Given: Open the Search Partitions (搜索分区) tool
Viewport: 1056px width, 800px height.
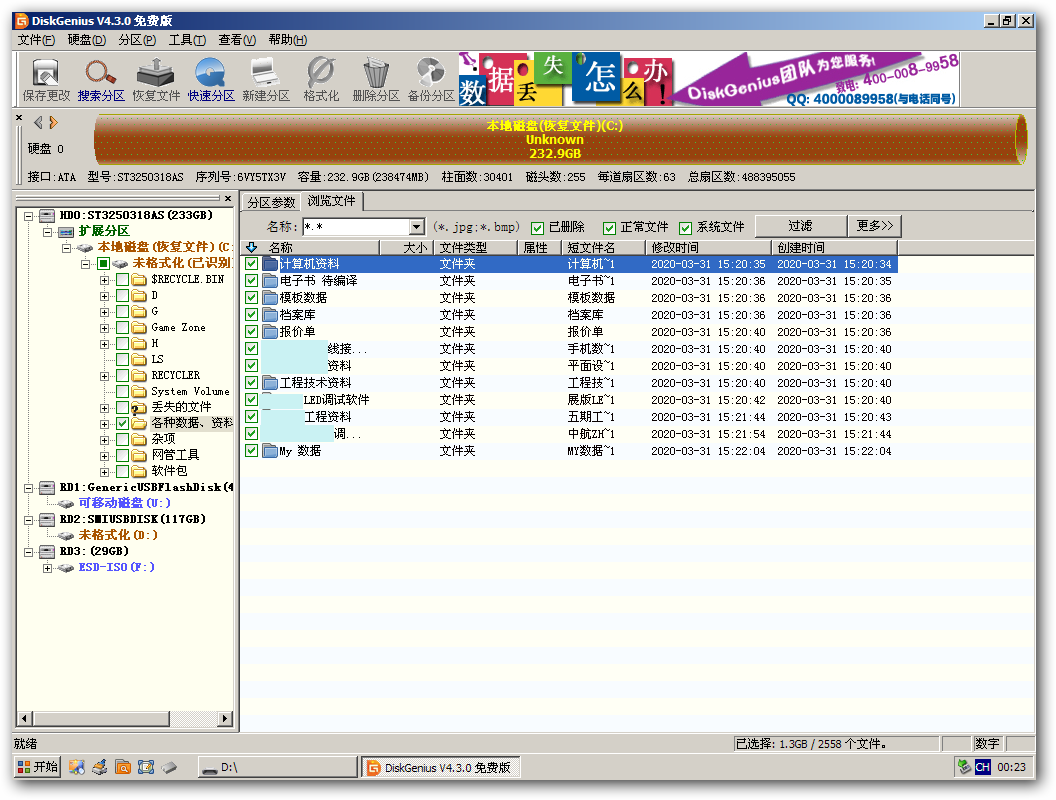Looking at the screenshot, I should [101, 79].
